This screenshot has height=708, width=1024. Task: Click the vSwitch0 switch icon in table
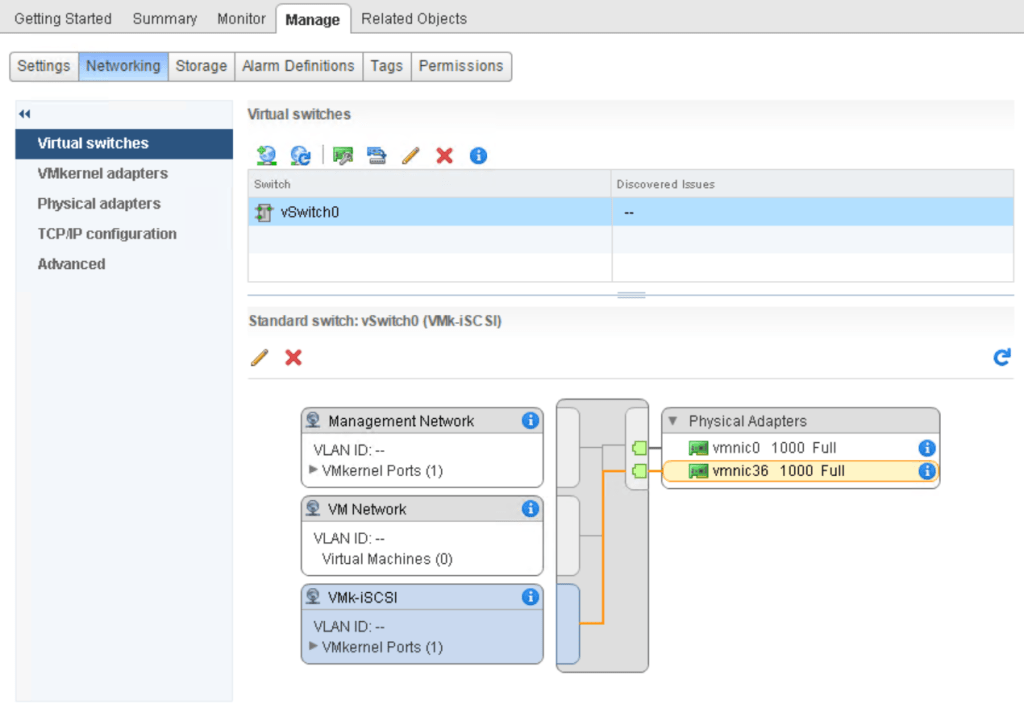click(264, 212)
